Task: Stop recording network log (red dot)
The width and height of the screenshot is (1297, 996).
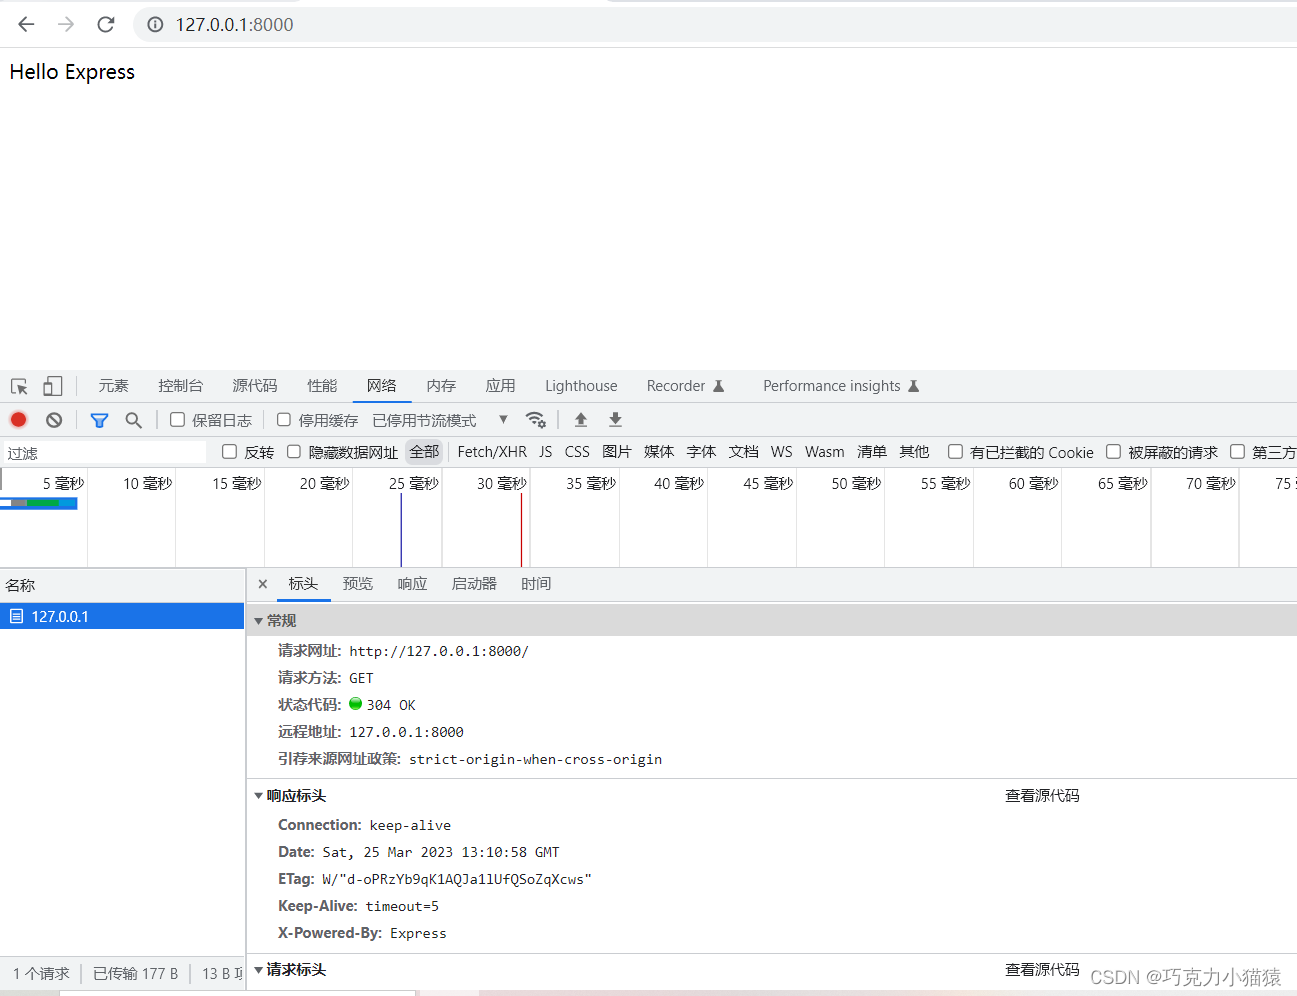Action: click(x=18, y=420)
